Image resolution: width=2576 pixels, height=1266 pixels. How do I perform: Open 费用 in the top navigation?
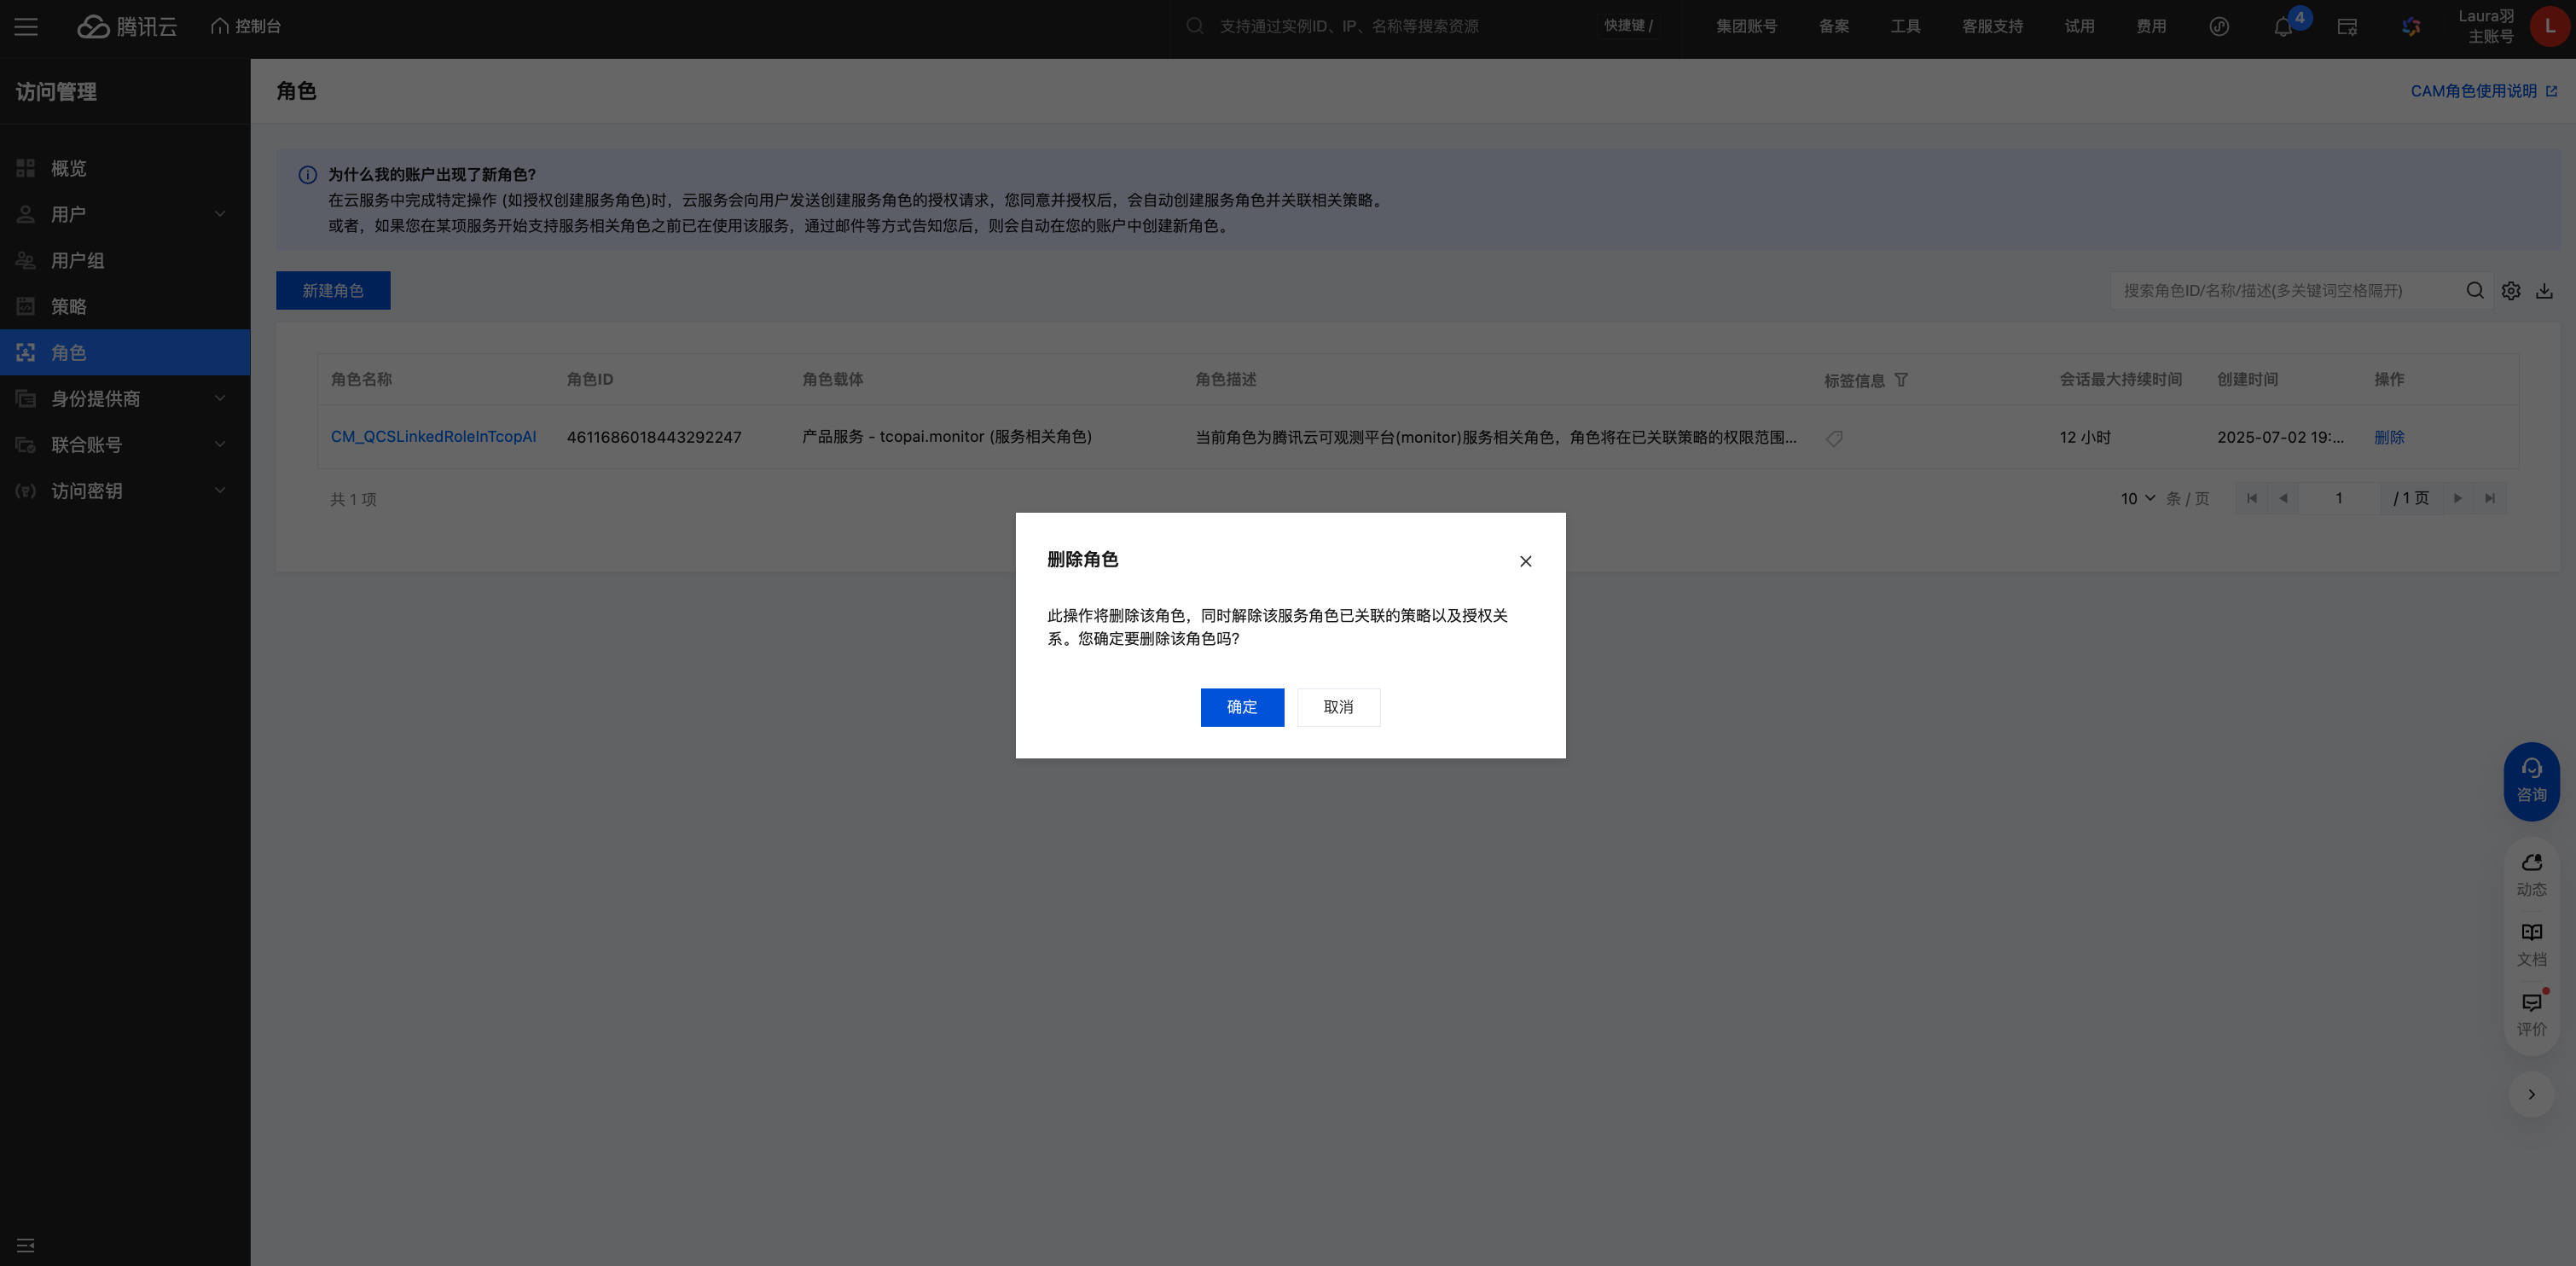click(2150, 27)
